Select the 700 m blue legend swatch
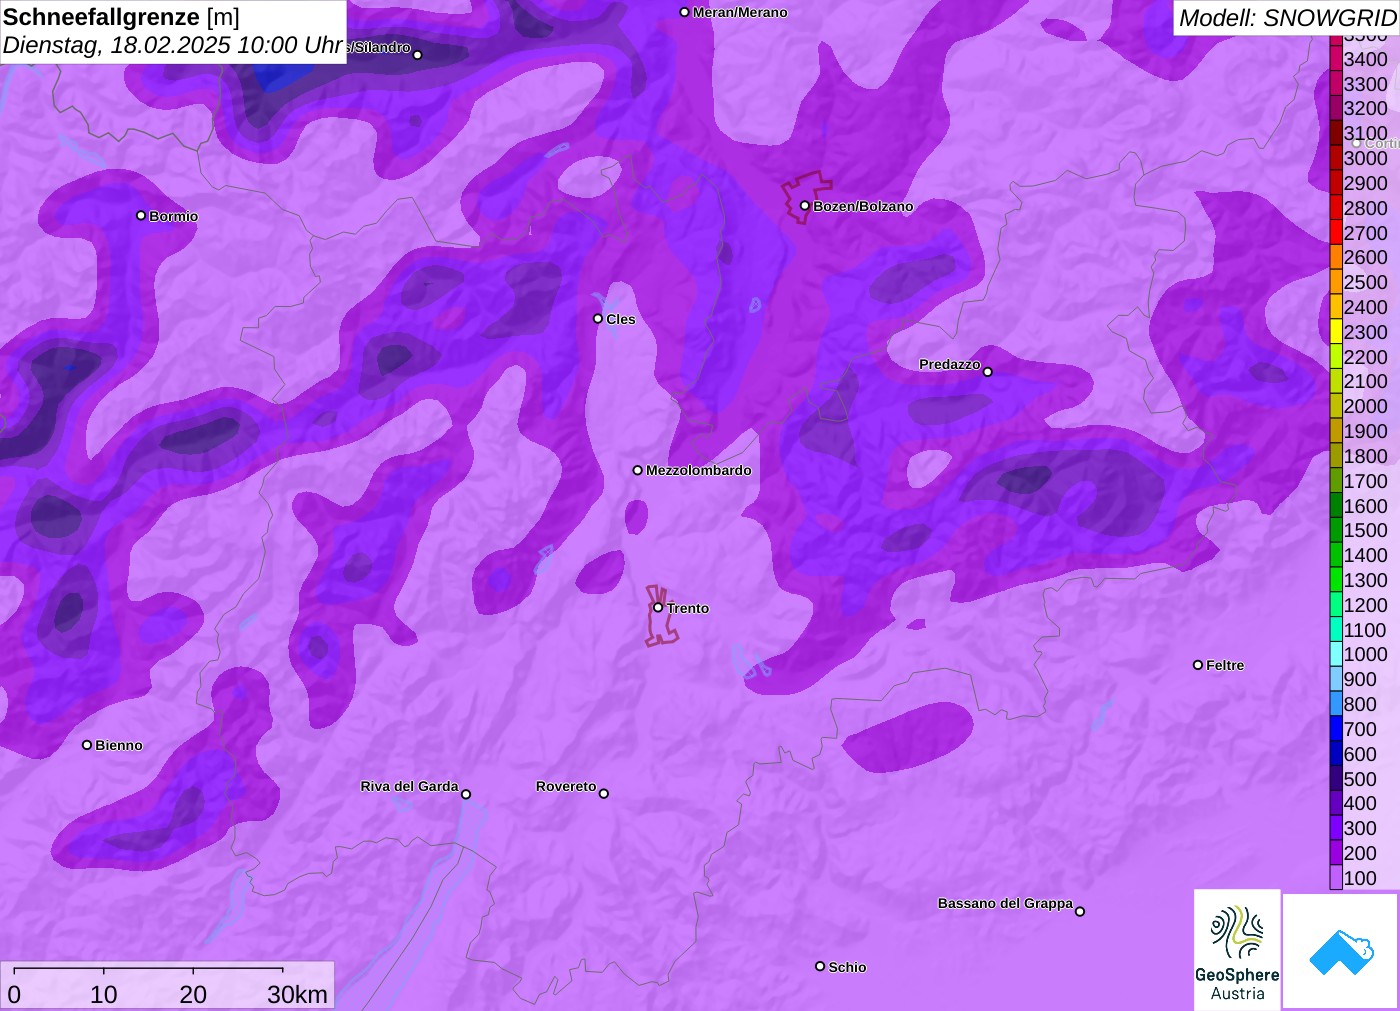The height and width of the screenshot is (1011, 1400). [x=1336, y=729]
